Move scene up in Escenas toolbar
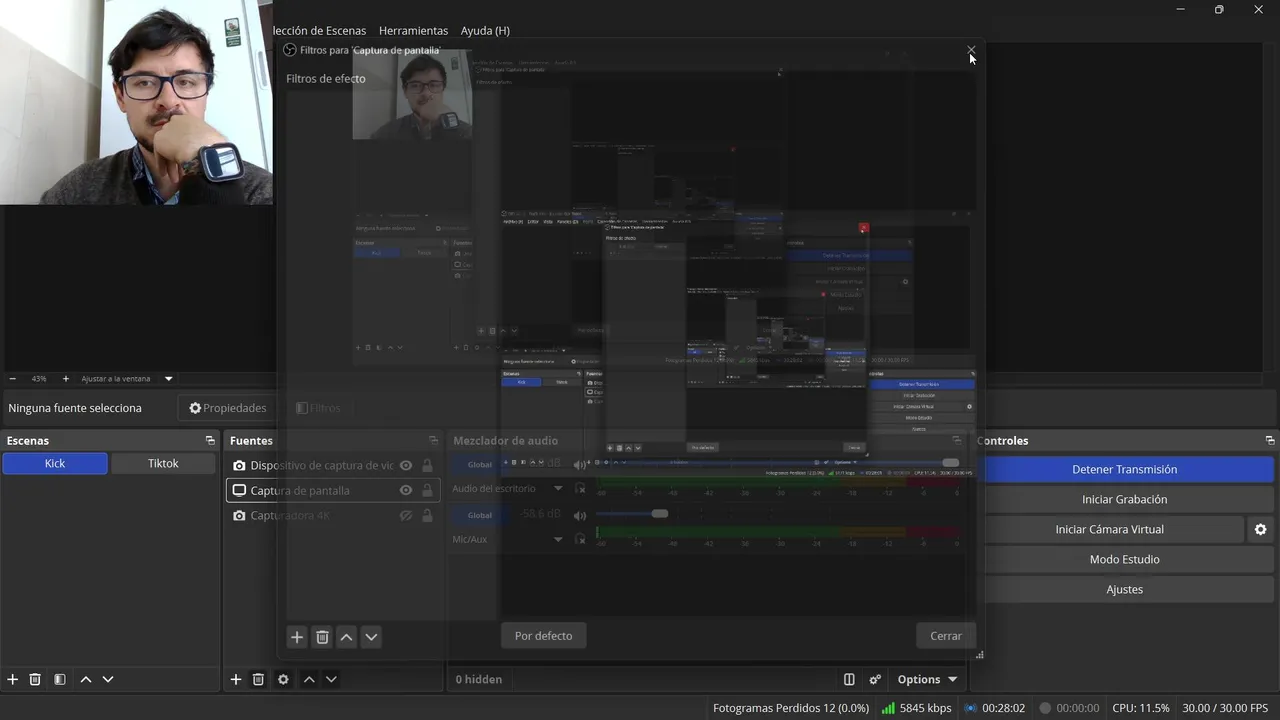Image resolution: width=1280 pixels, height=720 pixels. pyautogui.click(x=86, y=679)
